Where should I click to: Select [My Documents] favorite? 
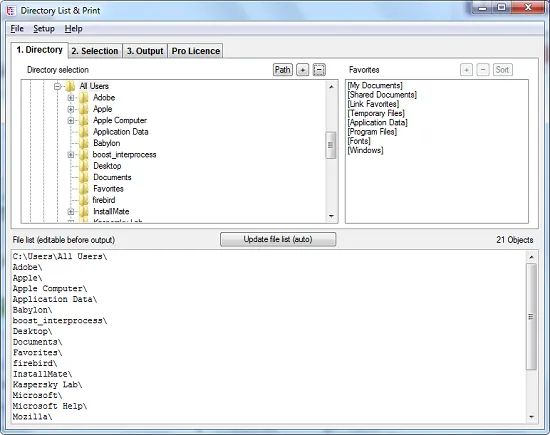point(375,86)
